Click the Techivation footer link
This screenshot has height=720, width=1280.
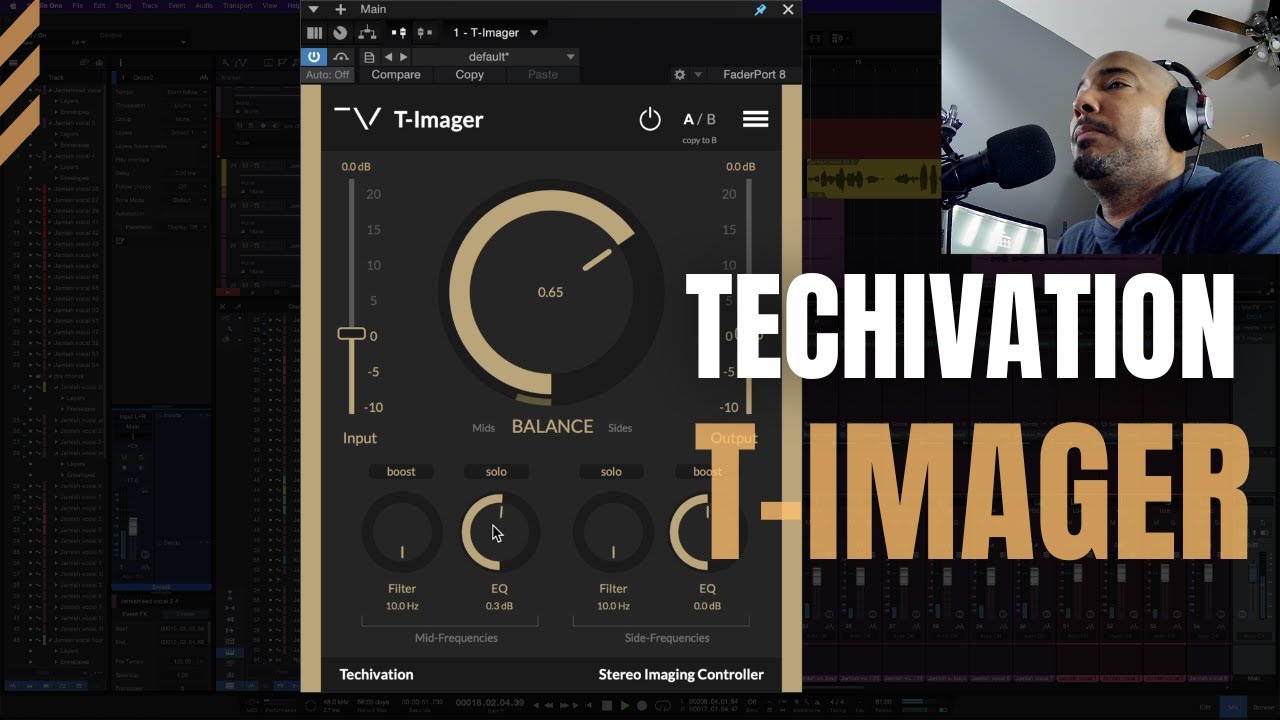[x=376, y=675]
